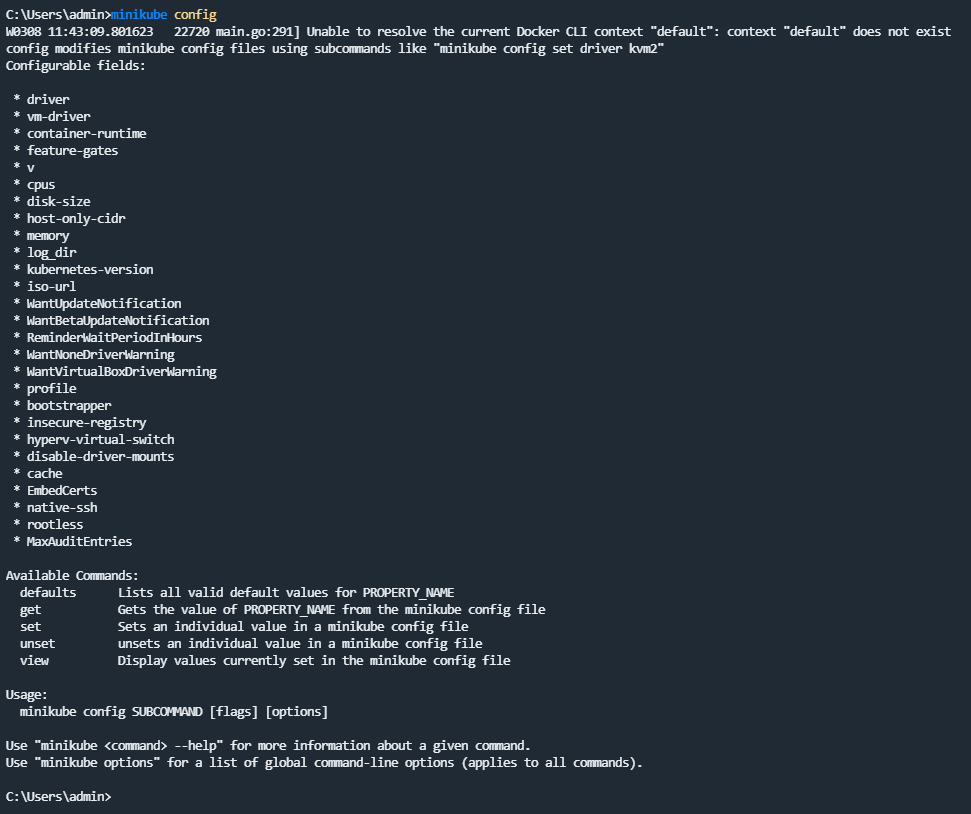Click the 'view' command name
The image size is (971, 814).
[x=34, y=660]
